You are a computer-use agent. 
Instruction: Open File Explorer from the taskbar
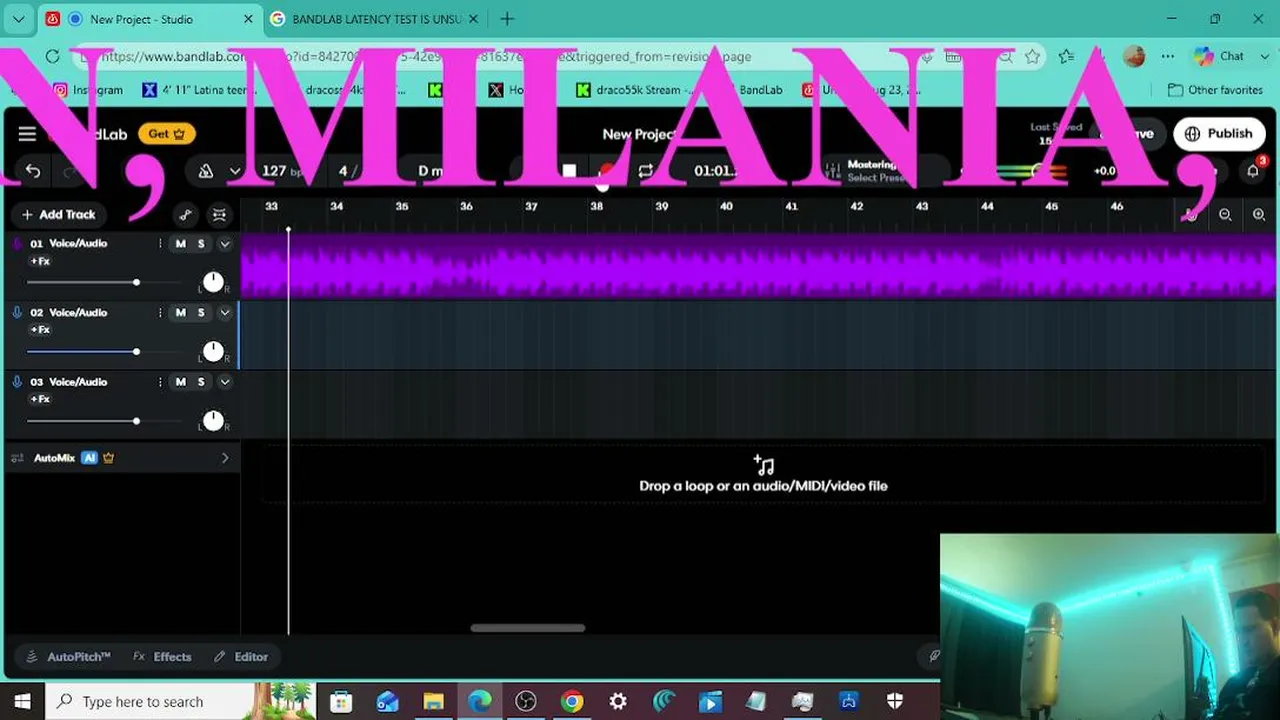(433, 702)
